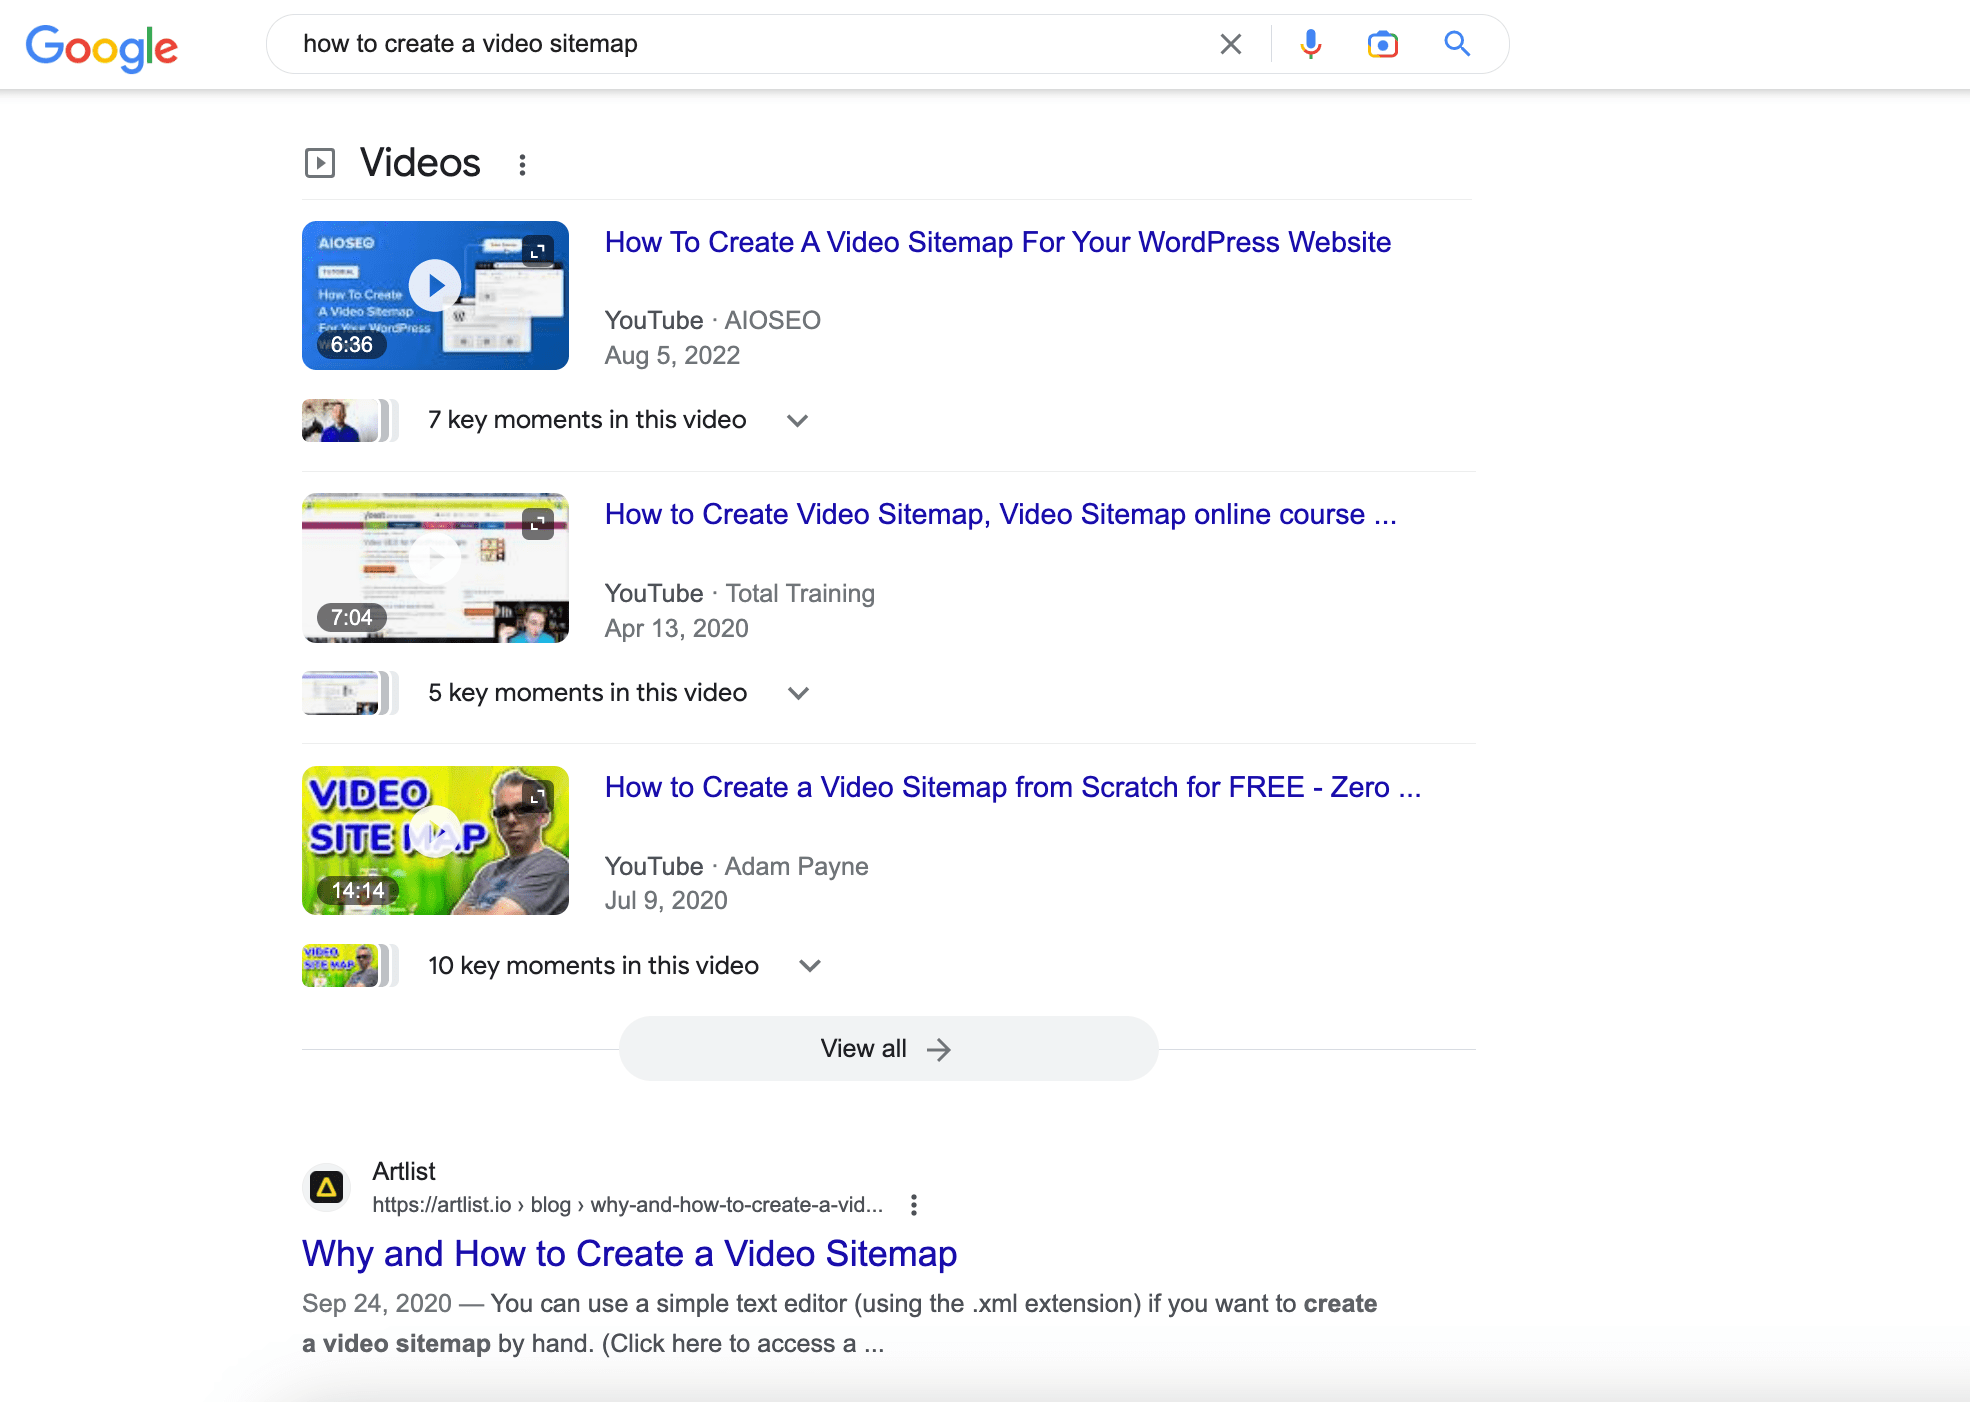
Task: Play the Total Training video thumbnail
Action: [435, 568]
